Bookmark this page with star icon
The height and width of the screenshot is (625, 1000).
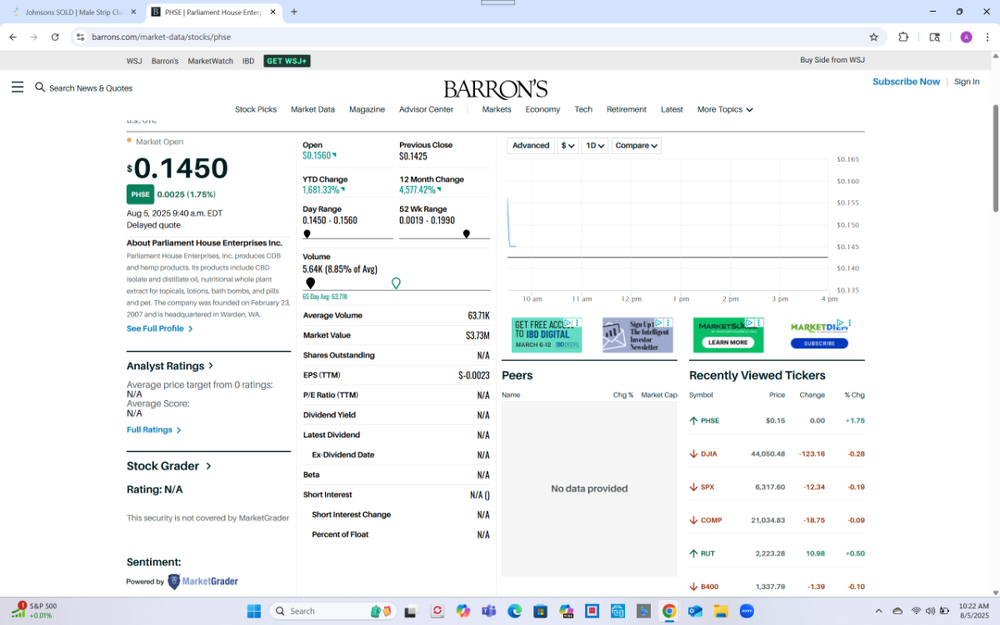[873, 37]
